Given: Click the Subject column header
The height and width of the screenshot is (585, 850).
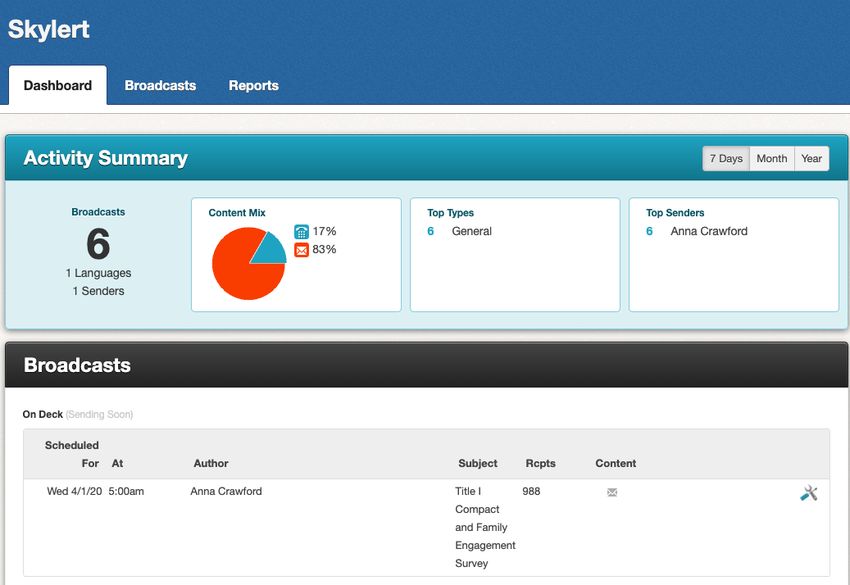Looking at the screenshot, I should (x=478, y=463).
